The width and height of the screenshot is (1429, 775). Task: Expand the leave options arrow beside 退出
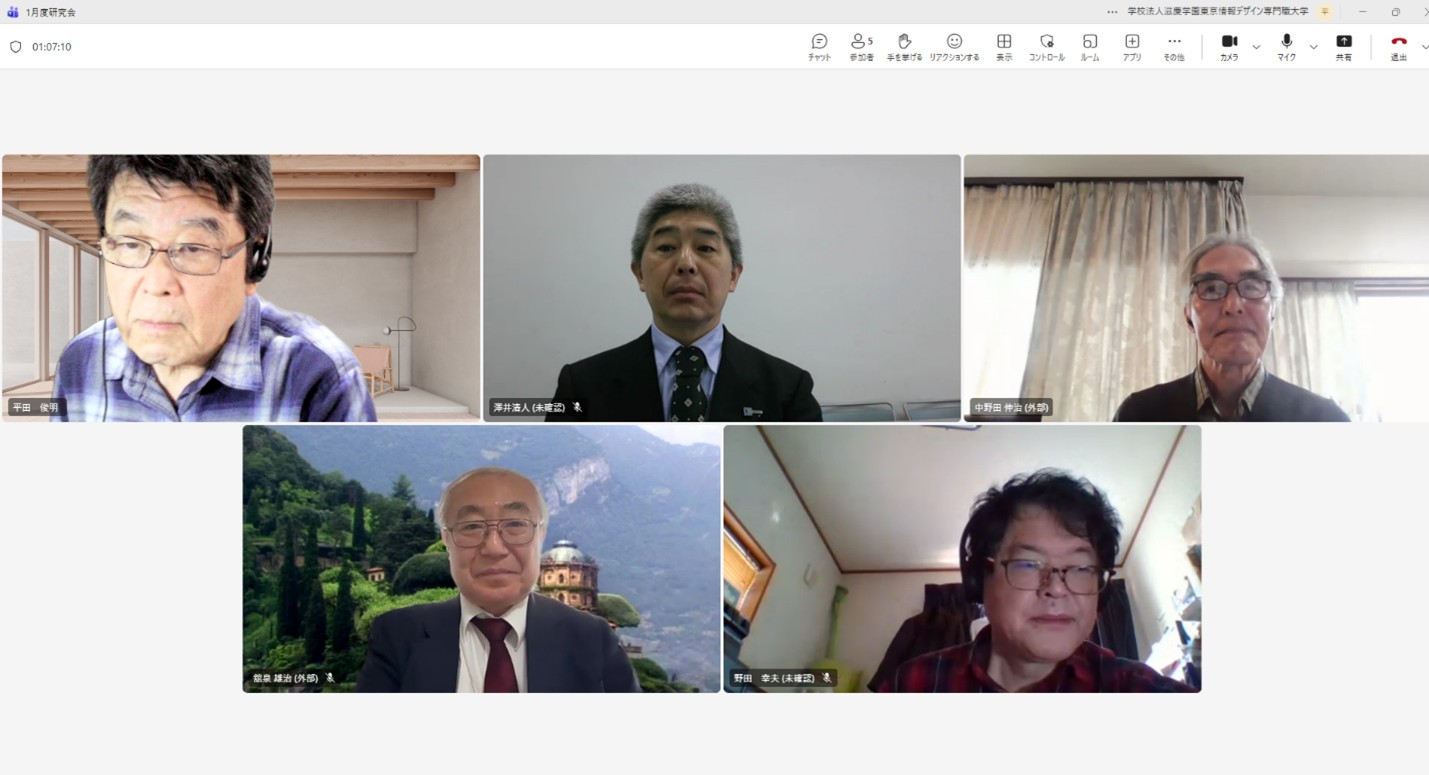1424,47
